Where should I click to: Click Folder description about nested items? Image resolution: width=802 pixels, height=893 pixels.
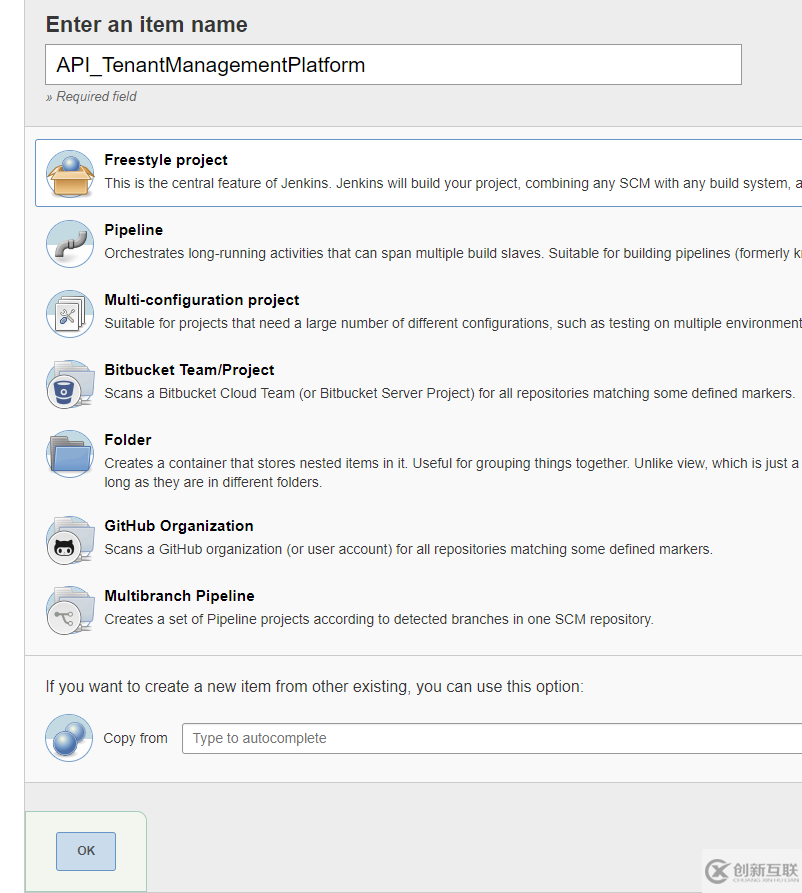coord(453,473)
